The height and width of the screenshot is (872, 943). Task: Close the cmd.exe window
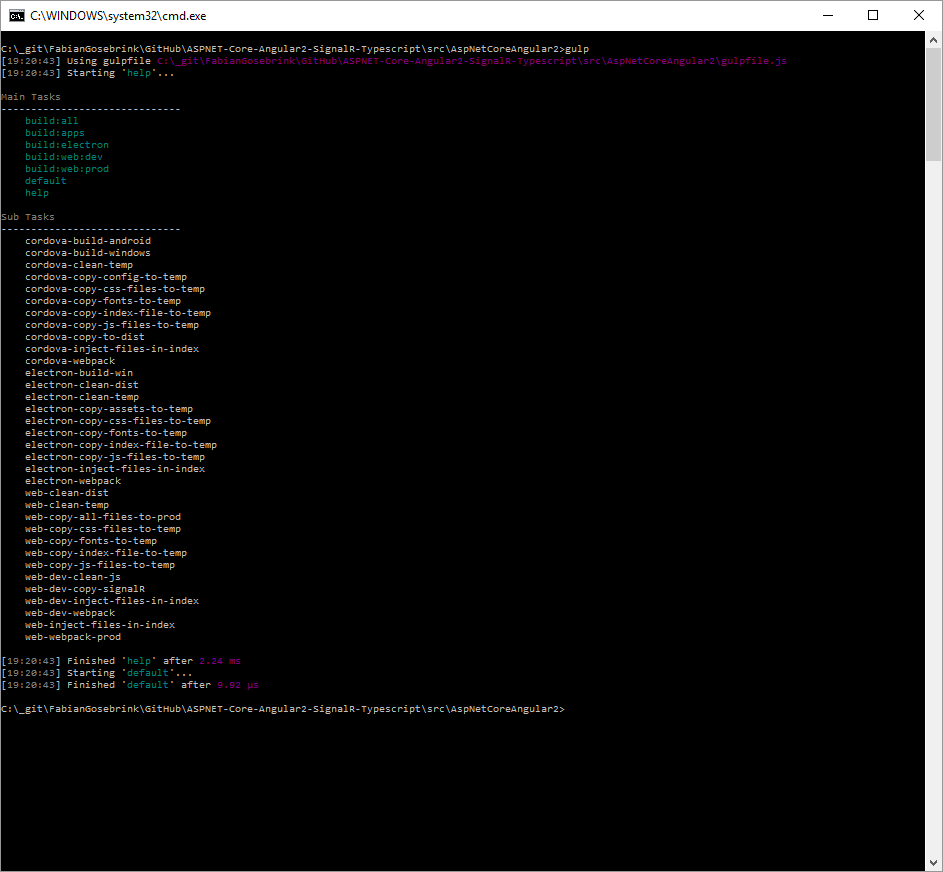[918, 16]
